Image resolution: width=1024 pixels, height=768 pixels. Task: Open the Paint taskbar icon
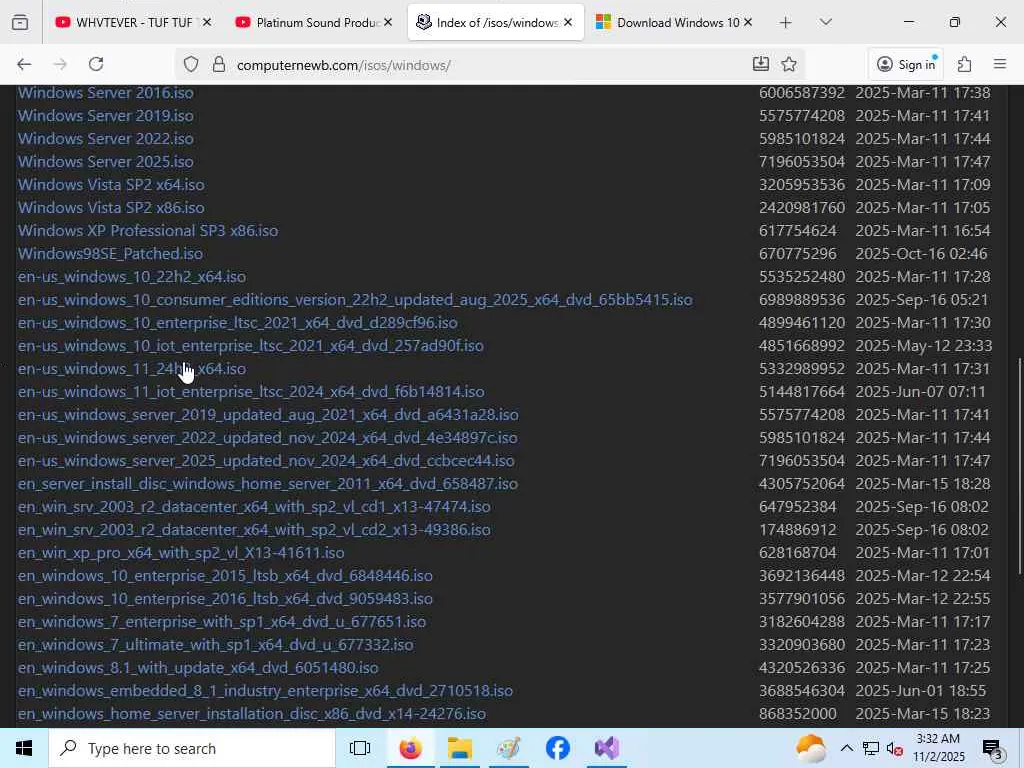coord(508,748)
